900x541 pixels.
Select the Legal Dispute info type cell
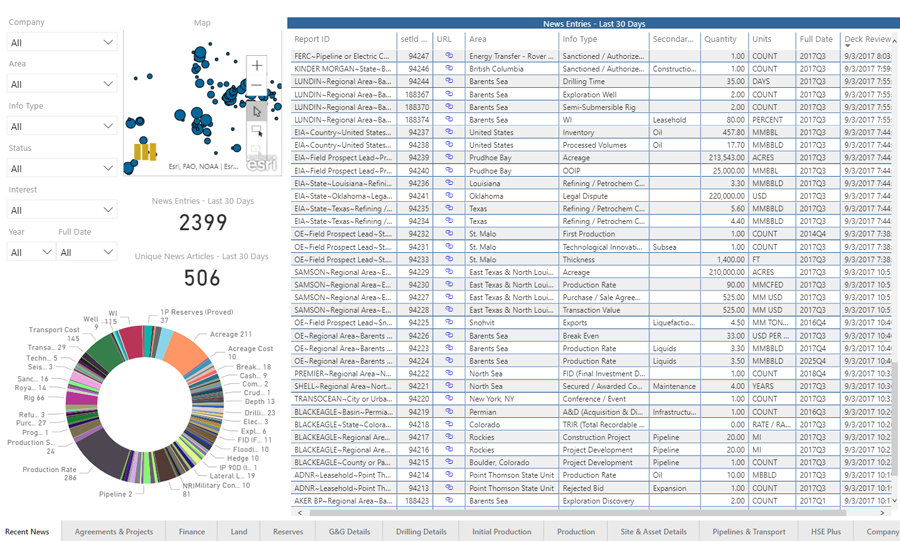pyautogui.click(x=604, y=196)
